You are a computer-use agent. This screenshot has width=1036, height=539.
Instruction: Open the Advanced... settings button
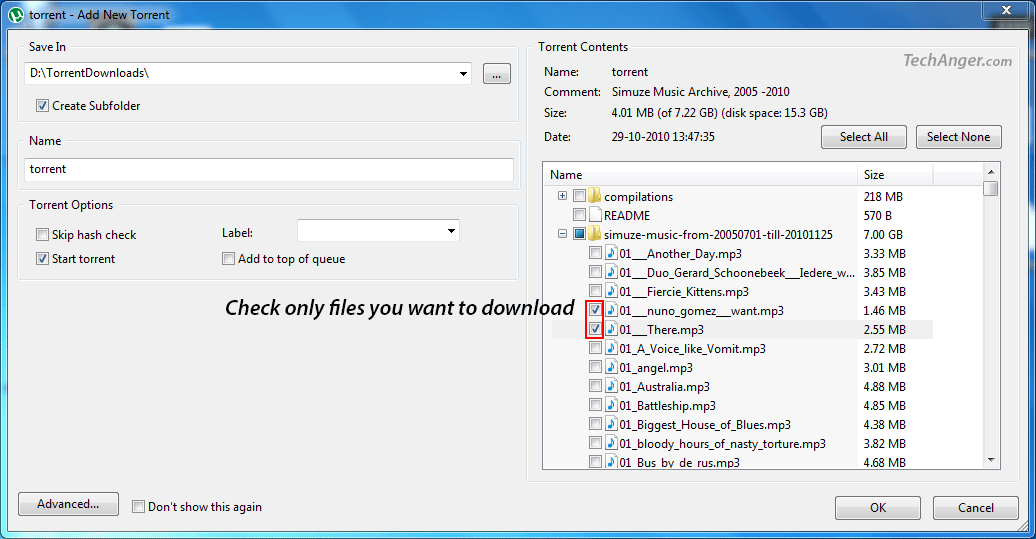(x=68, y=505)
